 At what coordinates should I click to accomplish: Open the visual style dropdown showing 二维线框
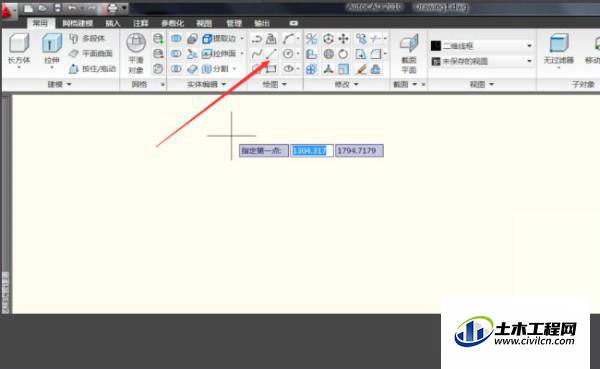pos(481,46)
